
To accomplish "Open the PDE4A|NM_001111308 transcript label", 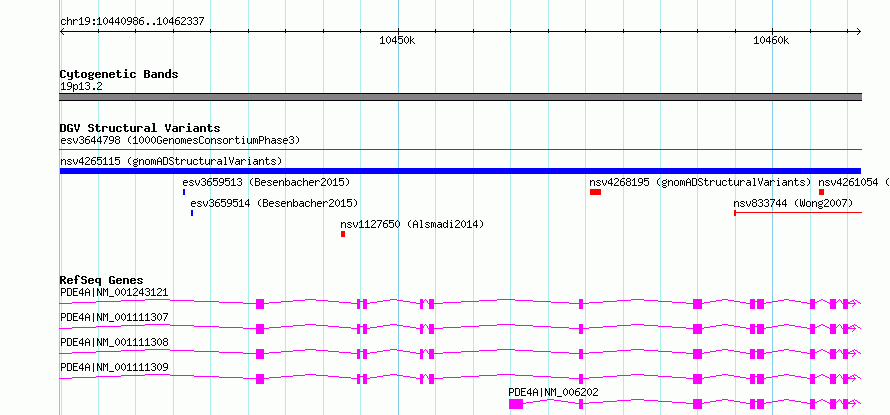I will [114, 342].
